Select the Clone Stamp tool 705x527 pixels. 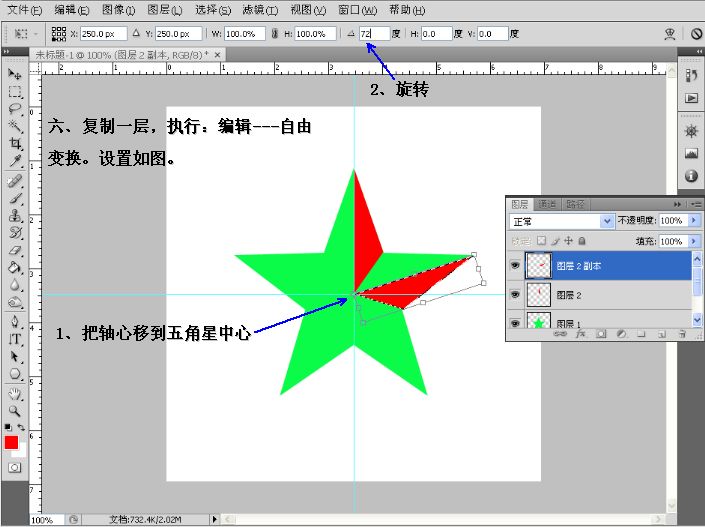tap(15, 215)
